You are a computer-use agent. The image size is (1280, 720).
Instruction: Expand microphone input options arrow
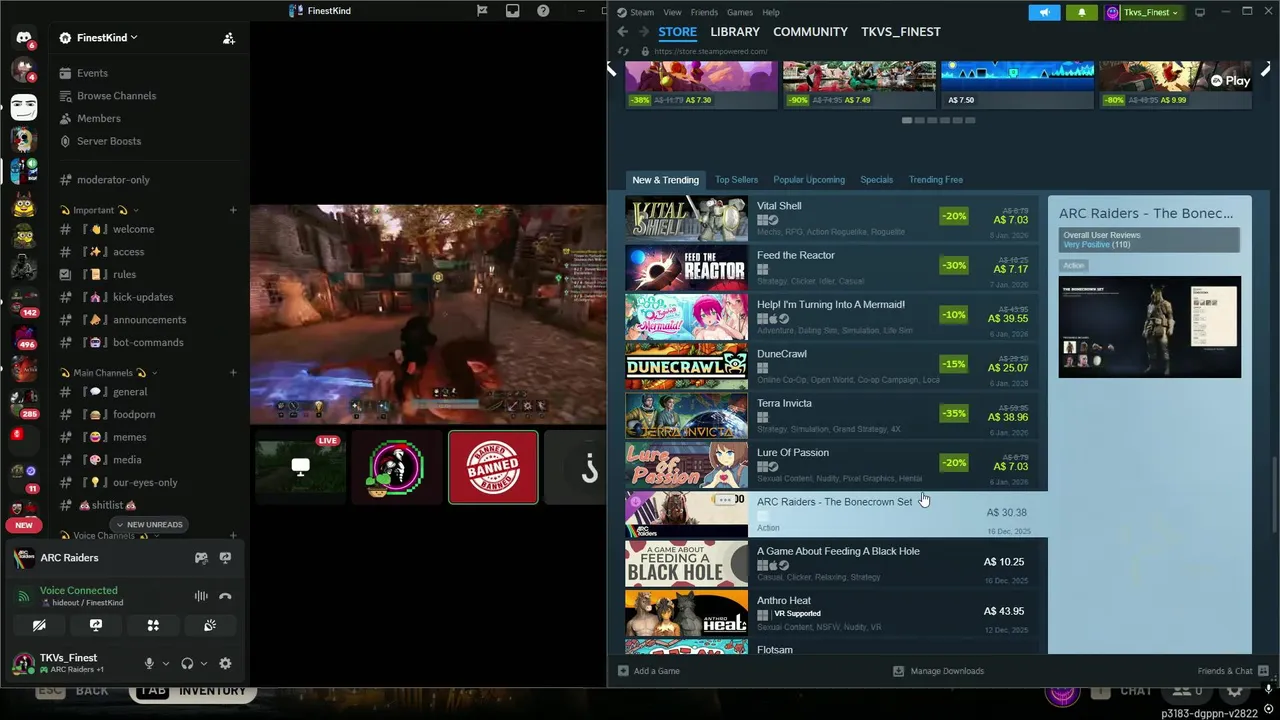coord(165,663)
